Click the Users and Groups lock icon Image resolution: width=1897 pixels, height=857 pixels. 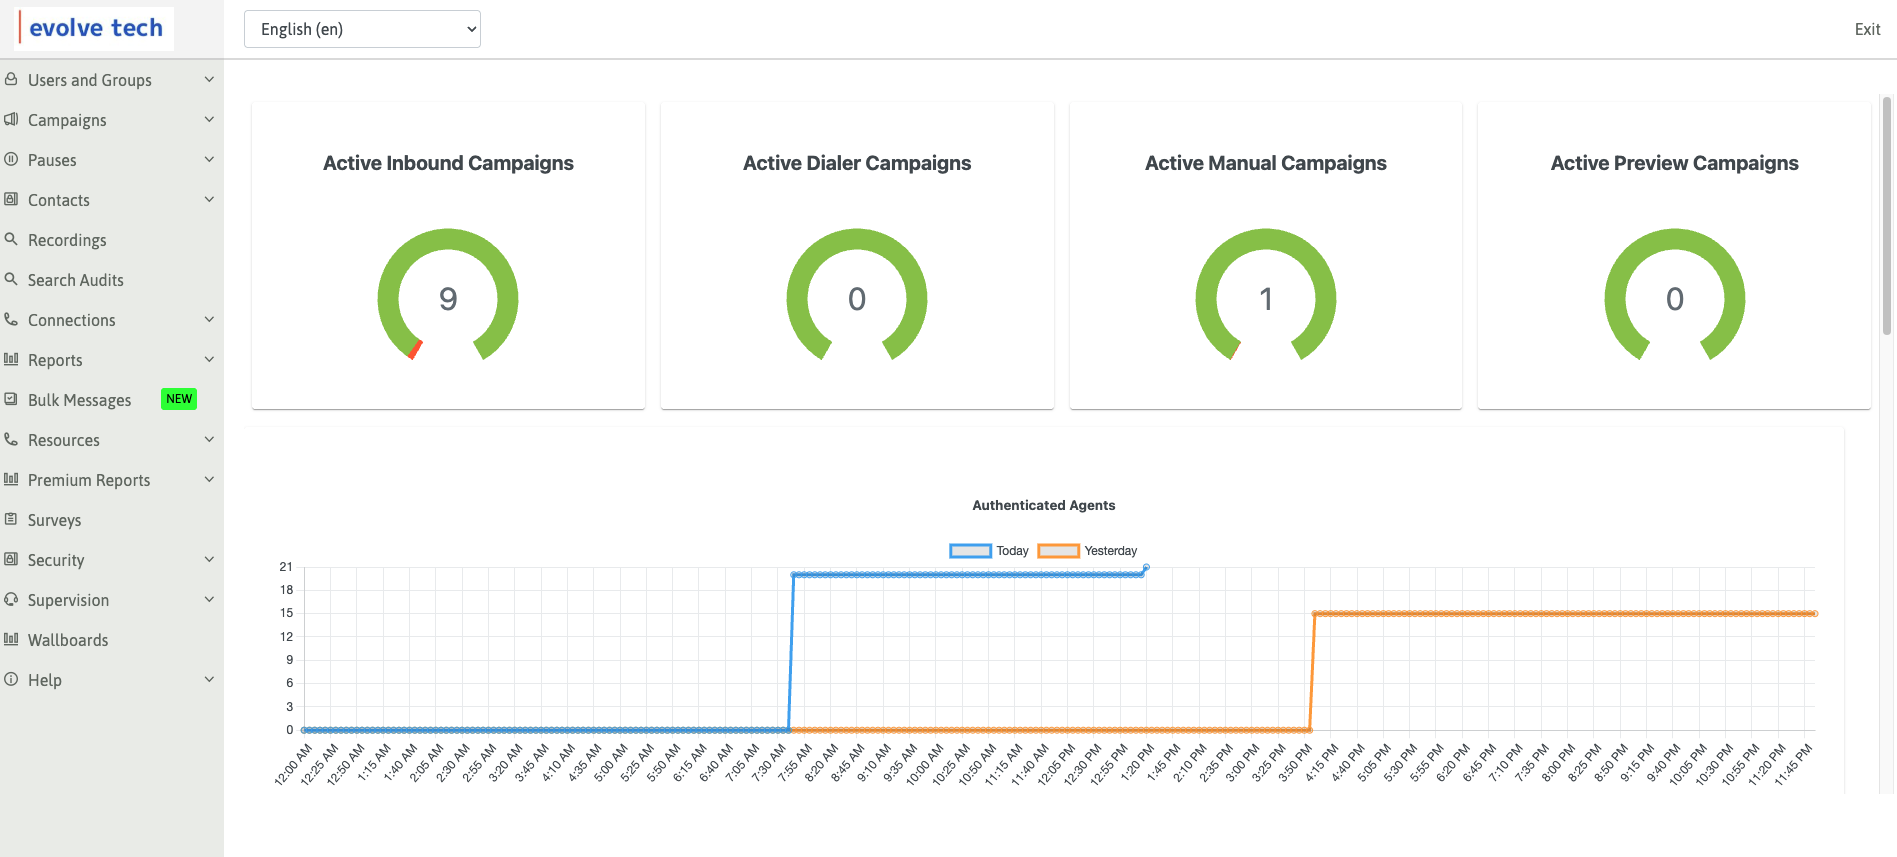tap(11, 79)
